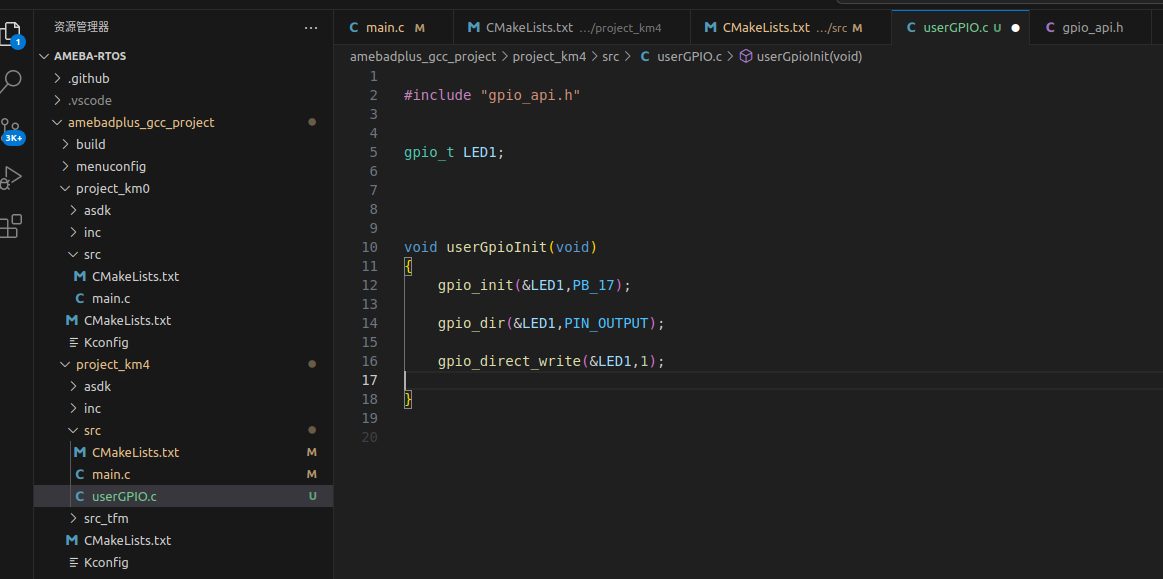
Task: Click the "gpio_api.h" include string
Action: pyautogui.click(x=530, y=96)
